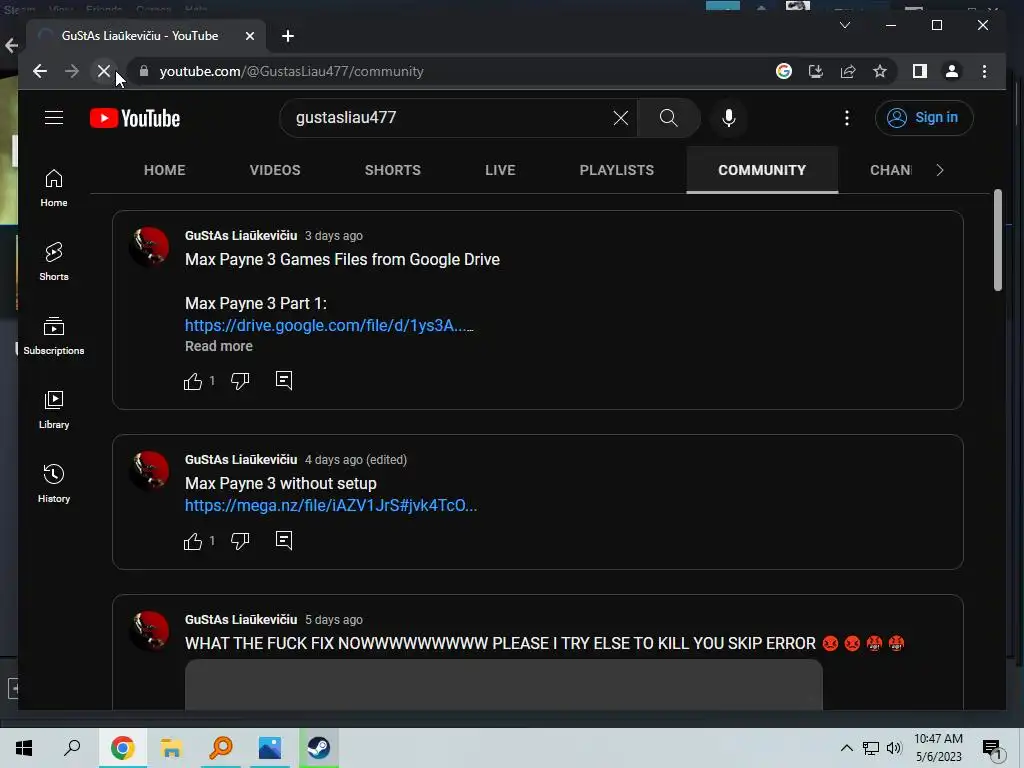This screenshot has height=768, width=1024.
Task: Open the mega.nz file link
Action: pyautogui.click(x=330, y=505)
